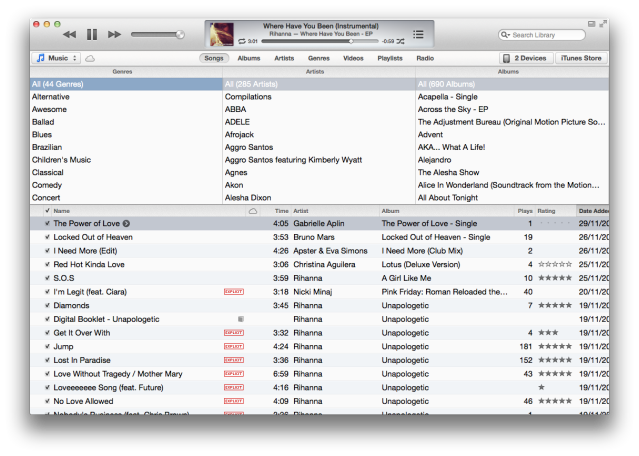Seek in the song progress bar
Viewport: 639px width, 456px height.
(320, 41)
